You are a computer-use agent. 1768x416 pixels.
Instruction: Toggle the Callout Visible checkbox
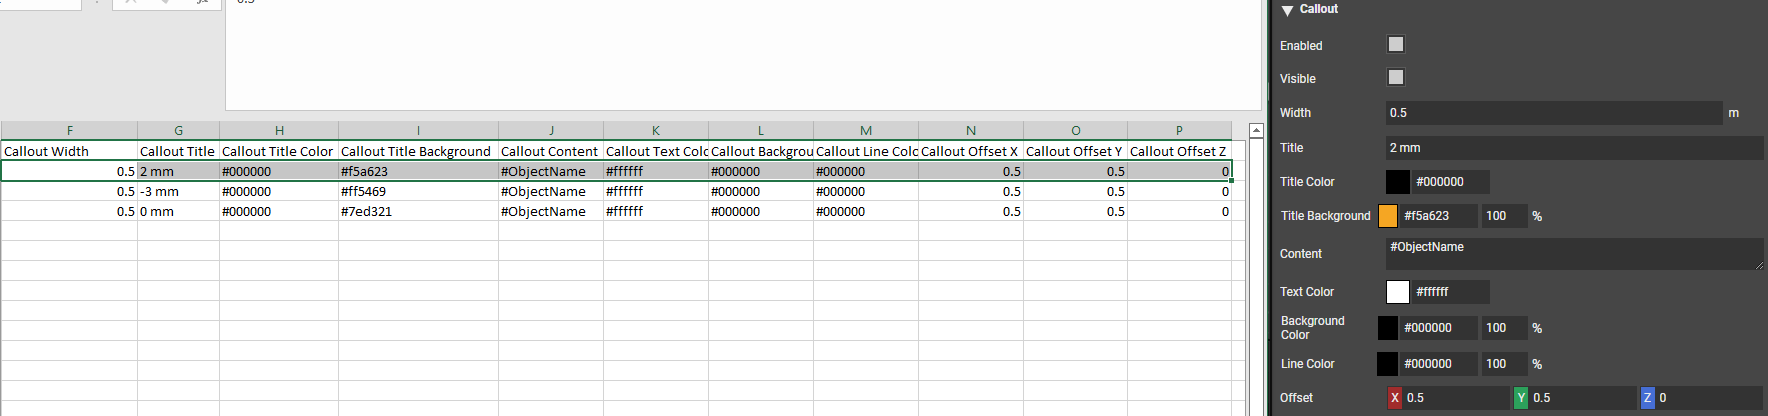tap(1396, 77)
